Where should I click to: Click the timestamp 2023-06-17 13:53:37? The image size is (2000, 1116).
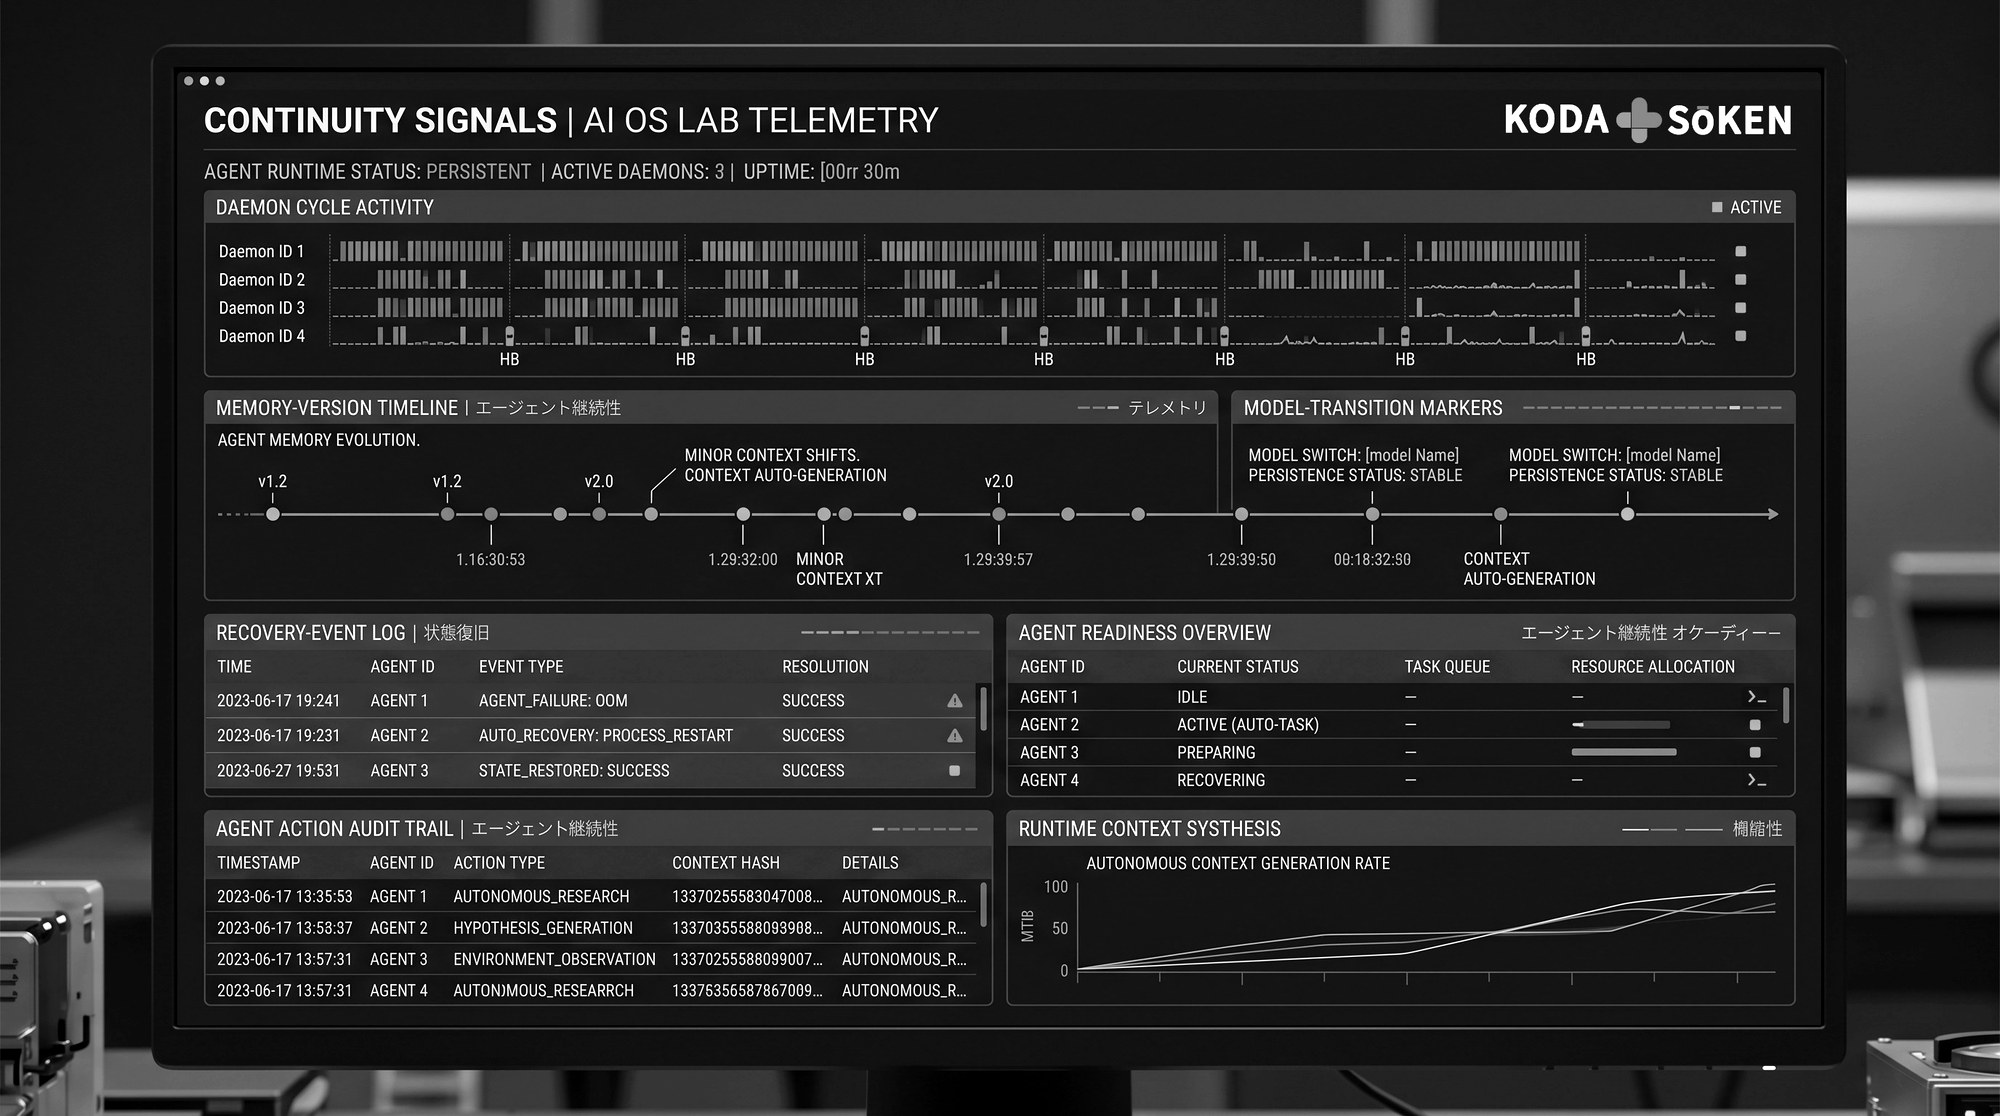[x=285, y=928]
